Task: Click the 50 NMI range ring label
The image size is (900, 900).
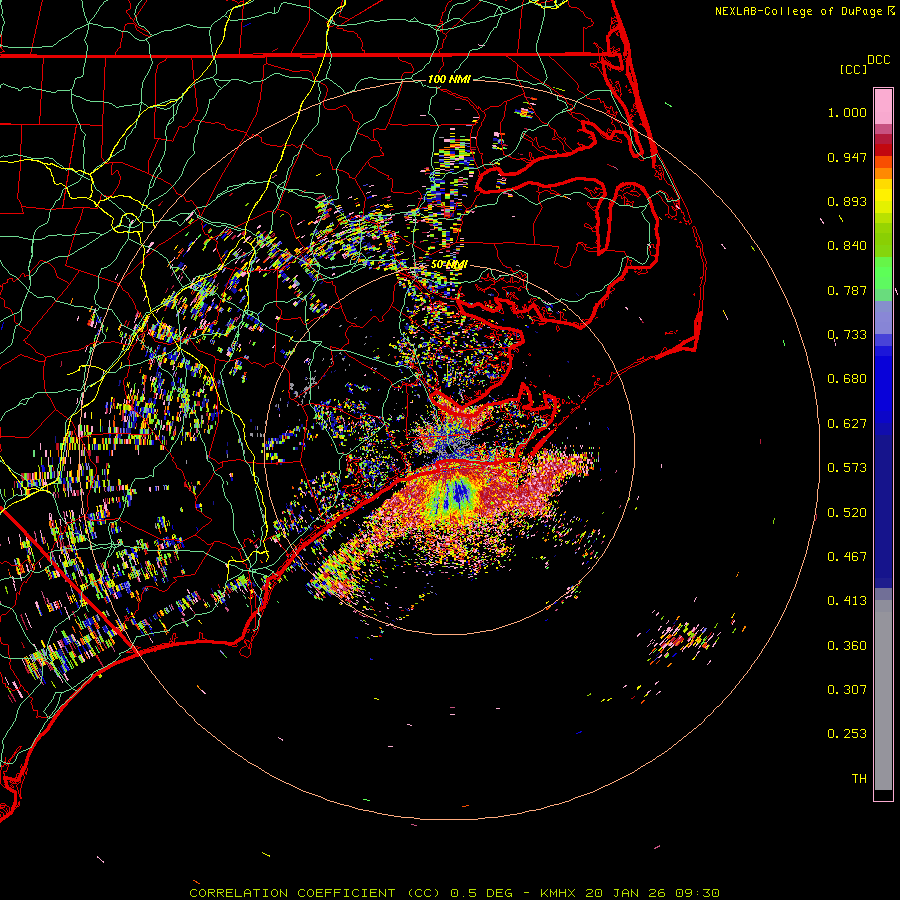Action: click(x=449, y=265)
